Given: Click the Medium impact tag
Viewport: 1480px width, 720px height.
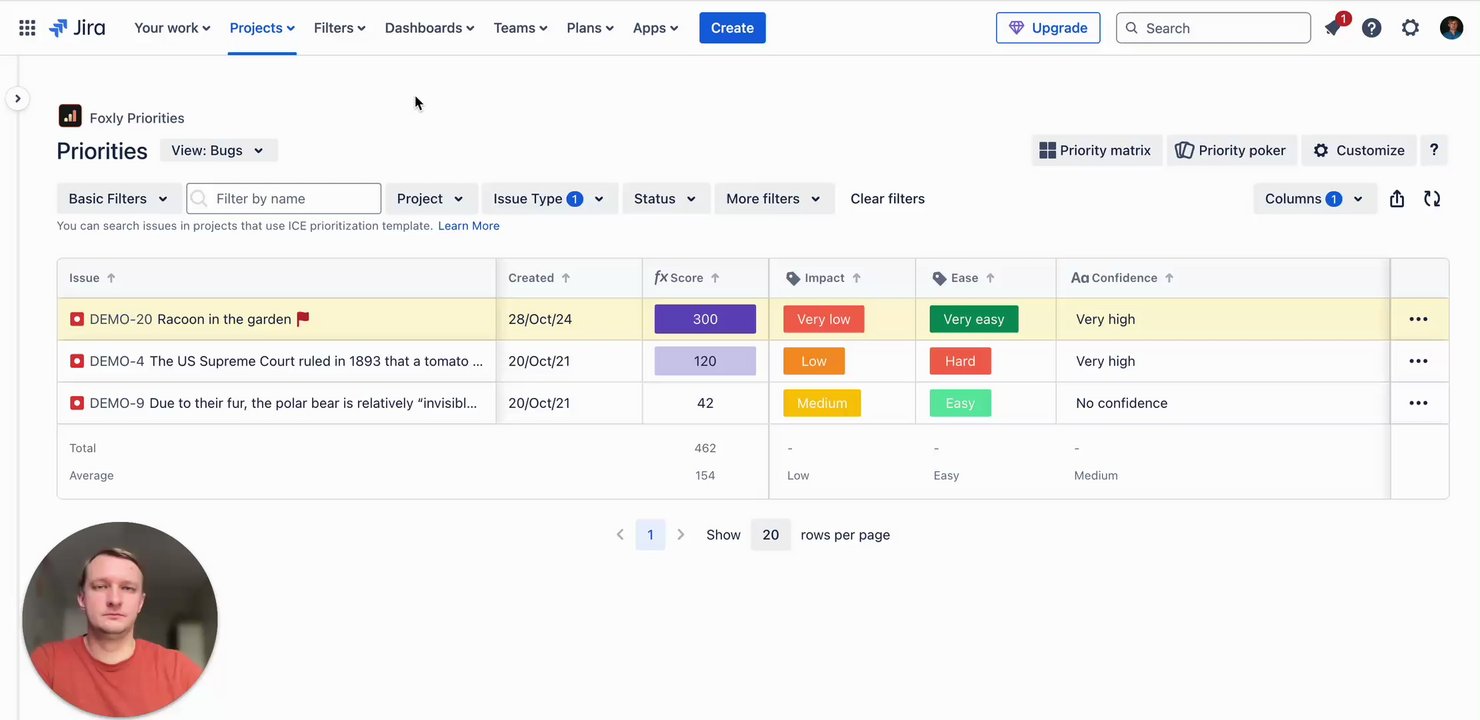Looking at the screenshot, I should 822,403.
